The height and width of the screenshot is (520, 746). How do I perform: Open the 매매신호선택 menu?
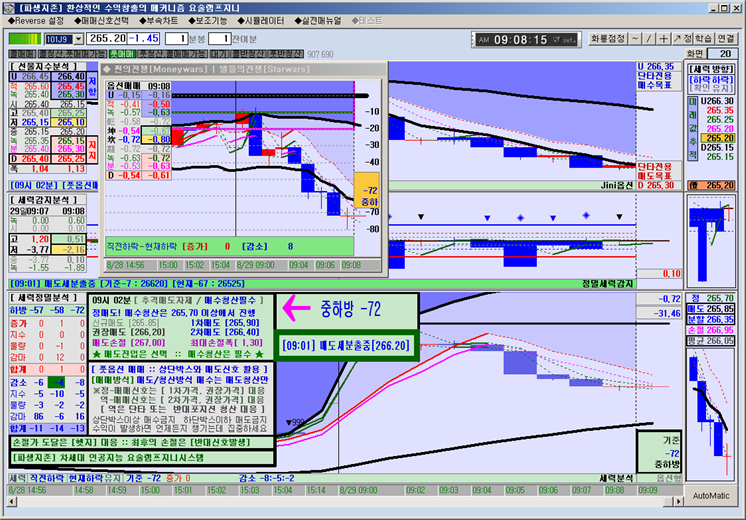coord(101,21)
